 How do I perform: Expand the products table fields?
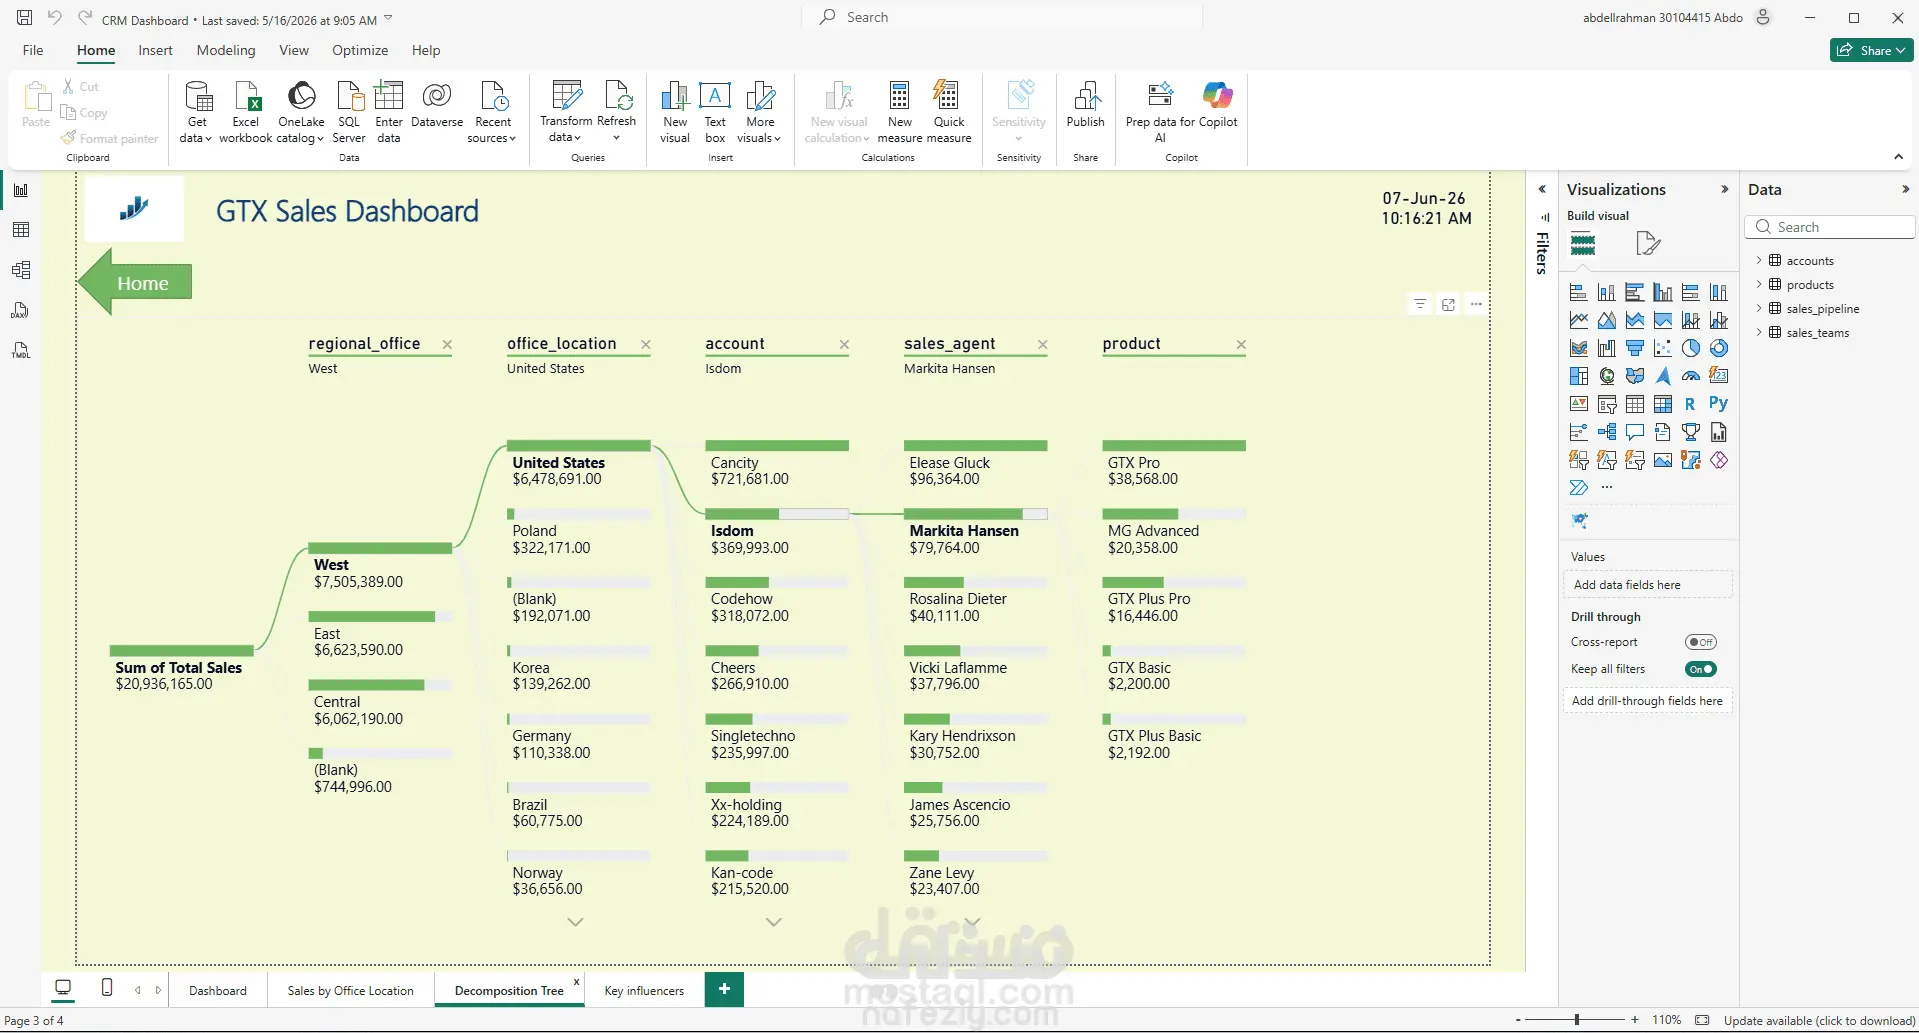1759,284
